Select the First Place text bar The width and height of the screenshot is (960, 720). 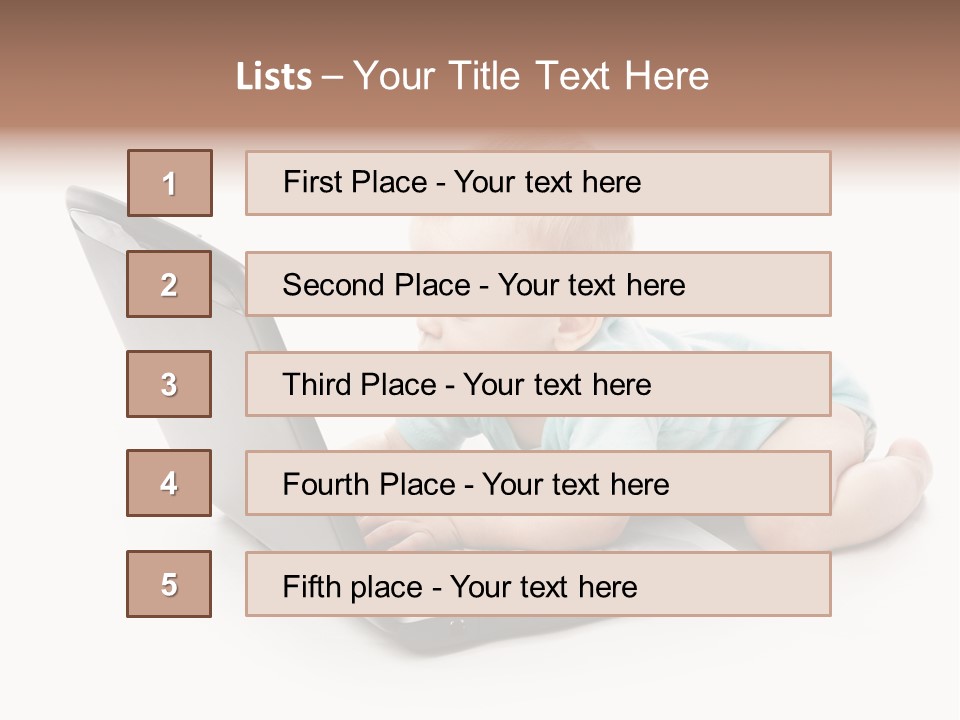[x=538, y=183]
